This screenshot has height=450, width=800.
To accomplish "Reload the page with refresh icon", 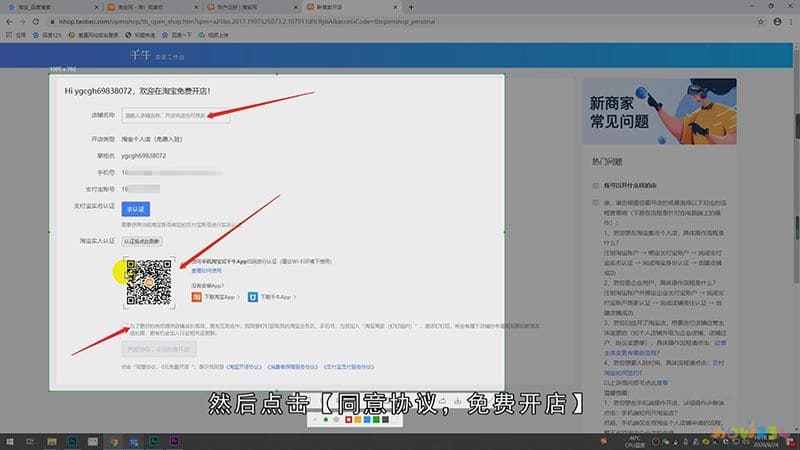I will tap(36, 21).
